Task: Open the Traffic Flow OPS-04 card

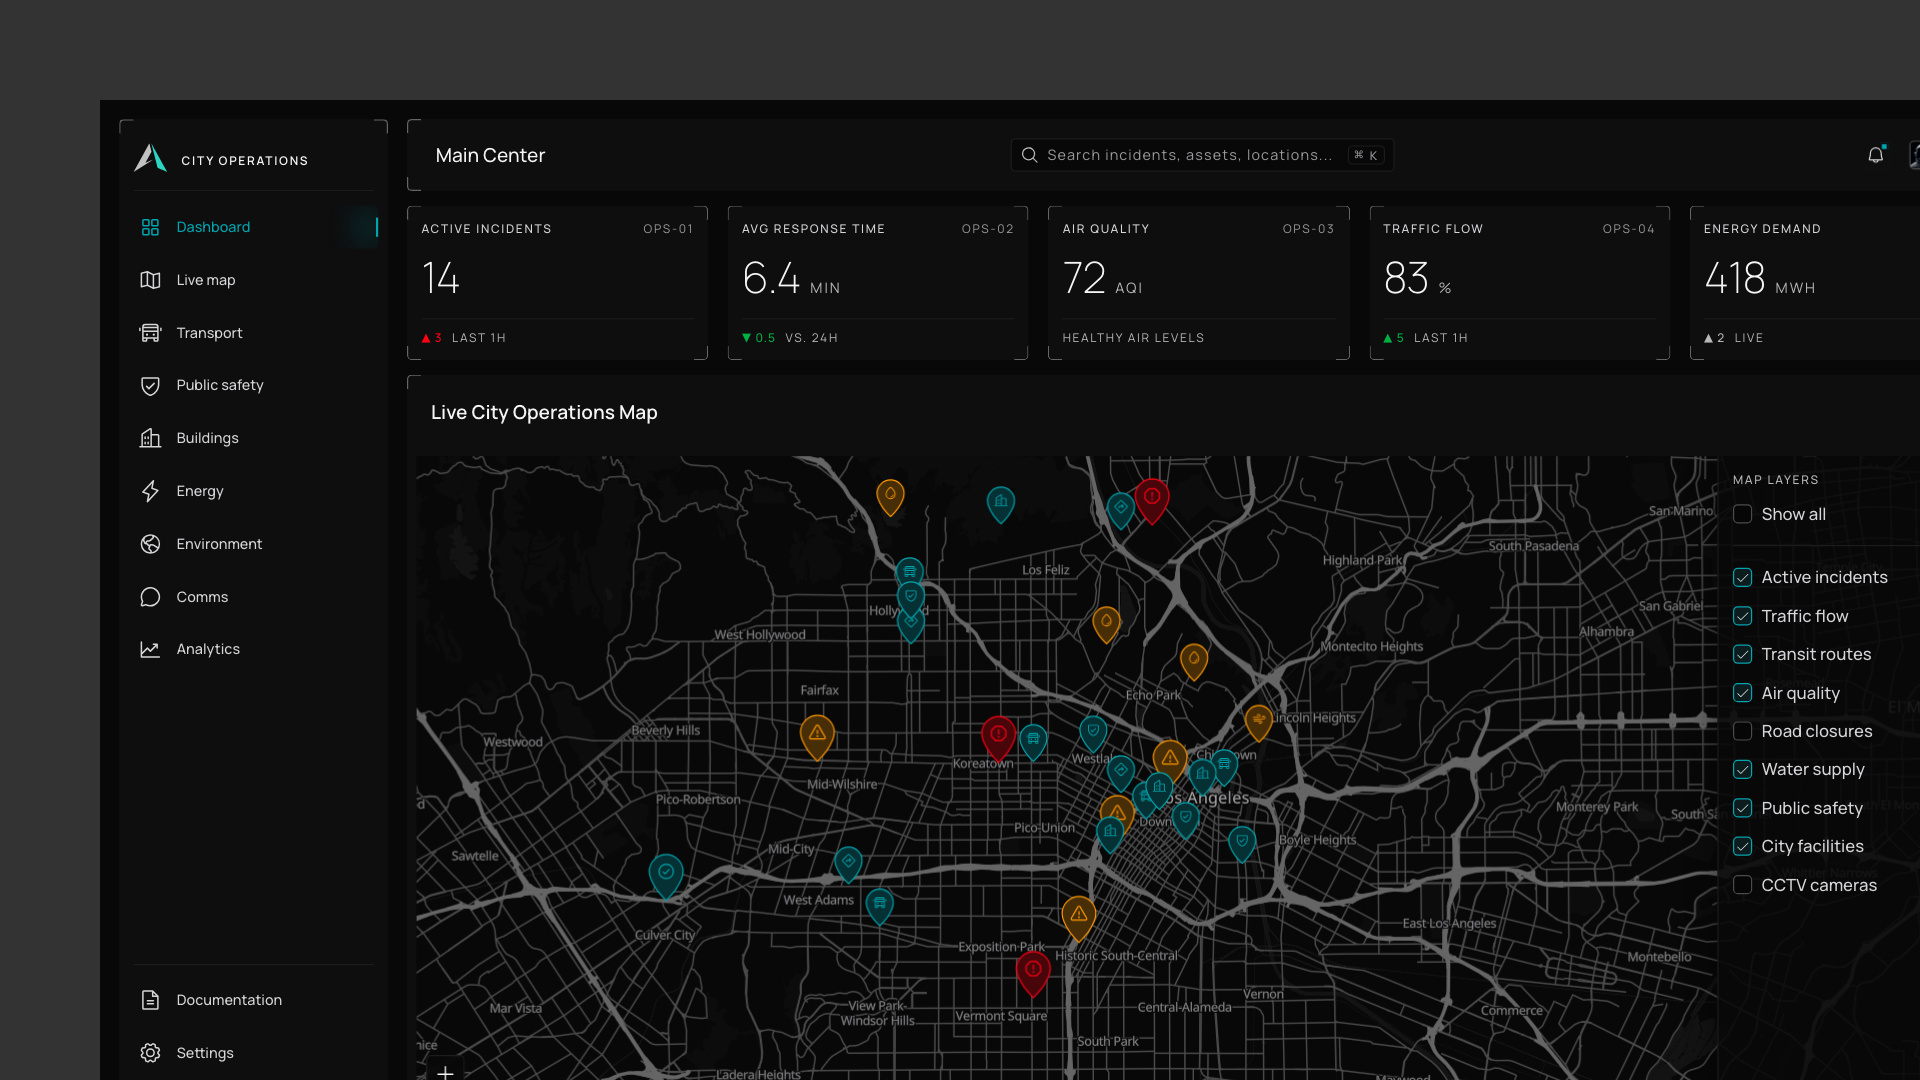Action: click(x=1519, y=283)
